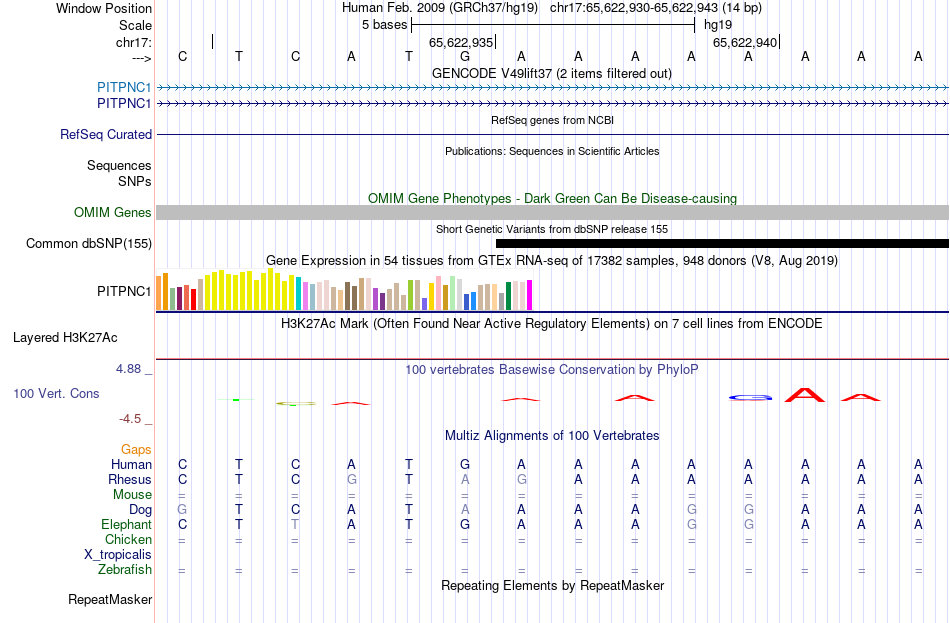Click the Basewise Conservation by PhyloP title
Viewport: 950px width, 623px height.
click(x=552, y=370)
